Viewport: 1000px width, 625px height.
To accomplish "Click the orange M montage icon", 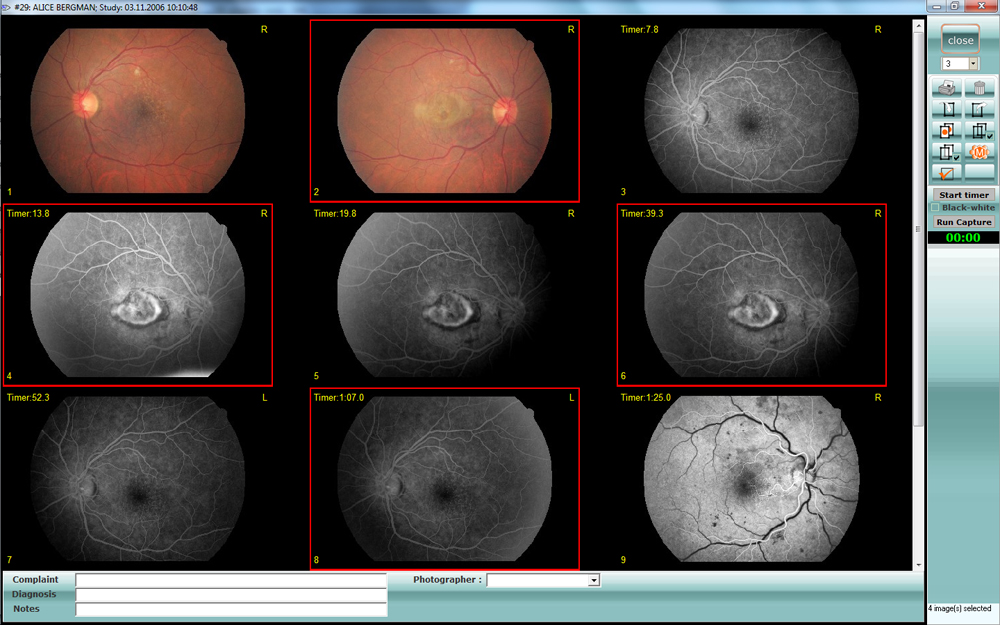I will (x=980, y=152).
